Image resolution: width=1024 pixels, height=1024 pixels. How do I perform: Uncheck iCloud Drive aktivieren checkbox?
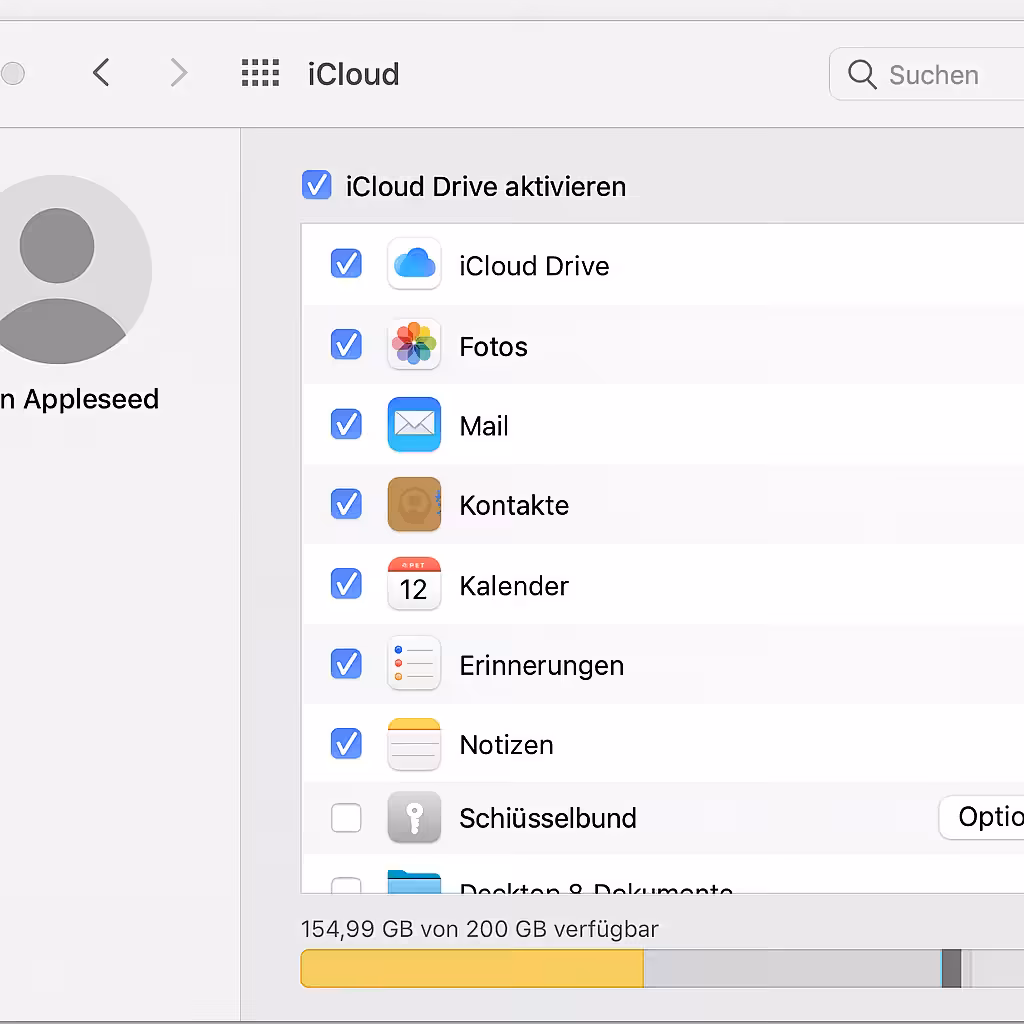pos(317,185)
